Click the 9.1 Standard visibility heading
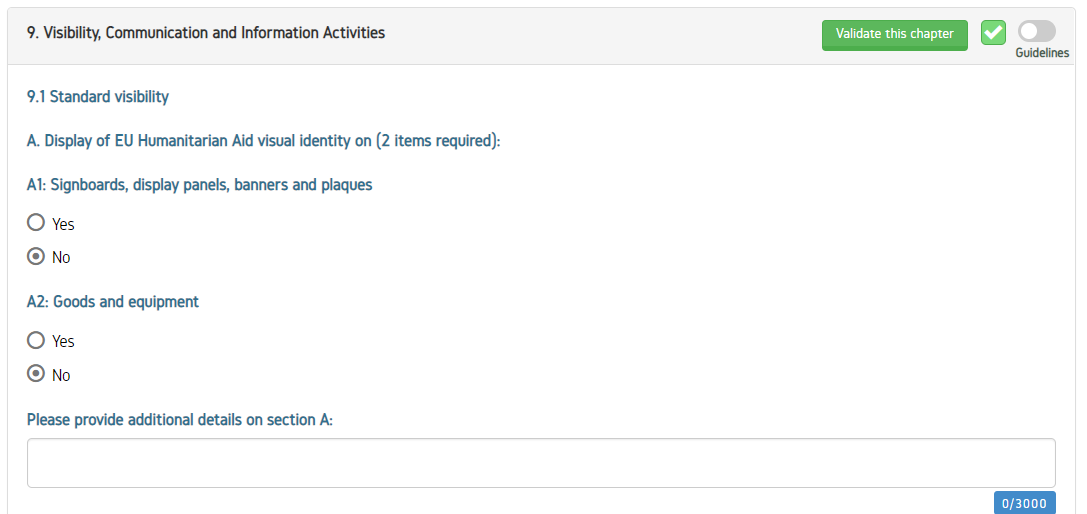The width and height of the screenshot is (1087, 514). tap(98, 97)
